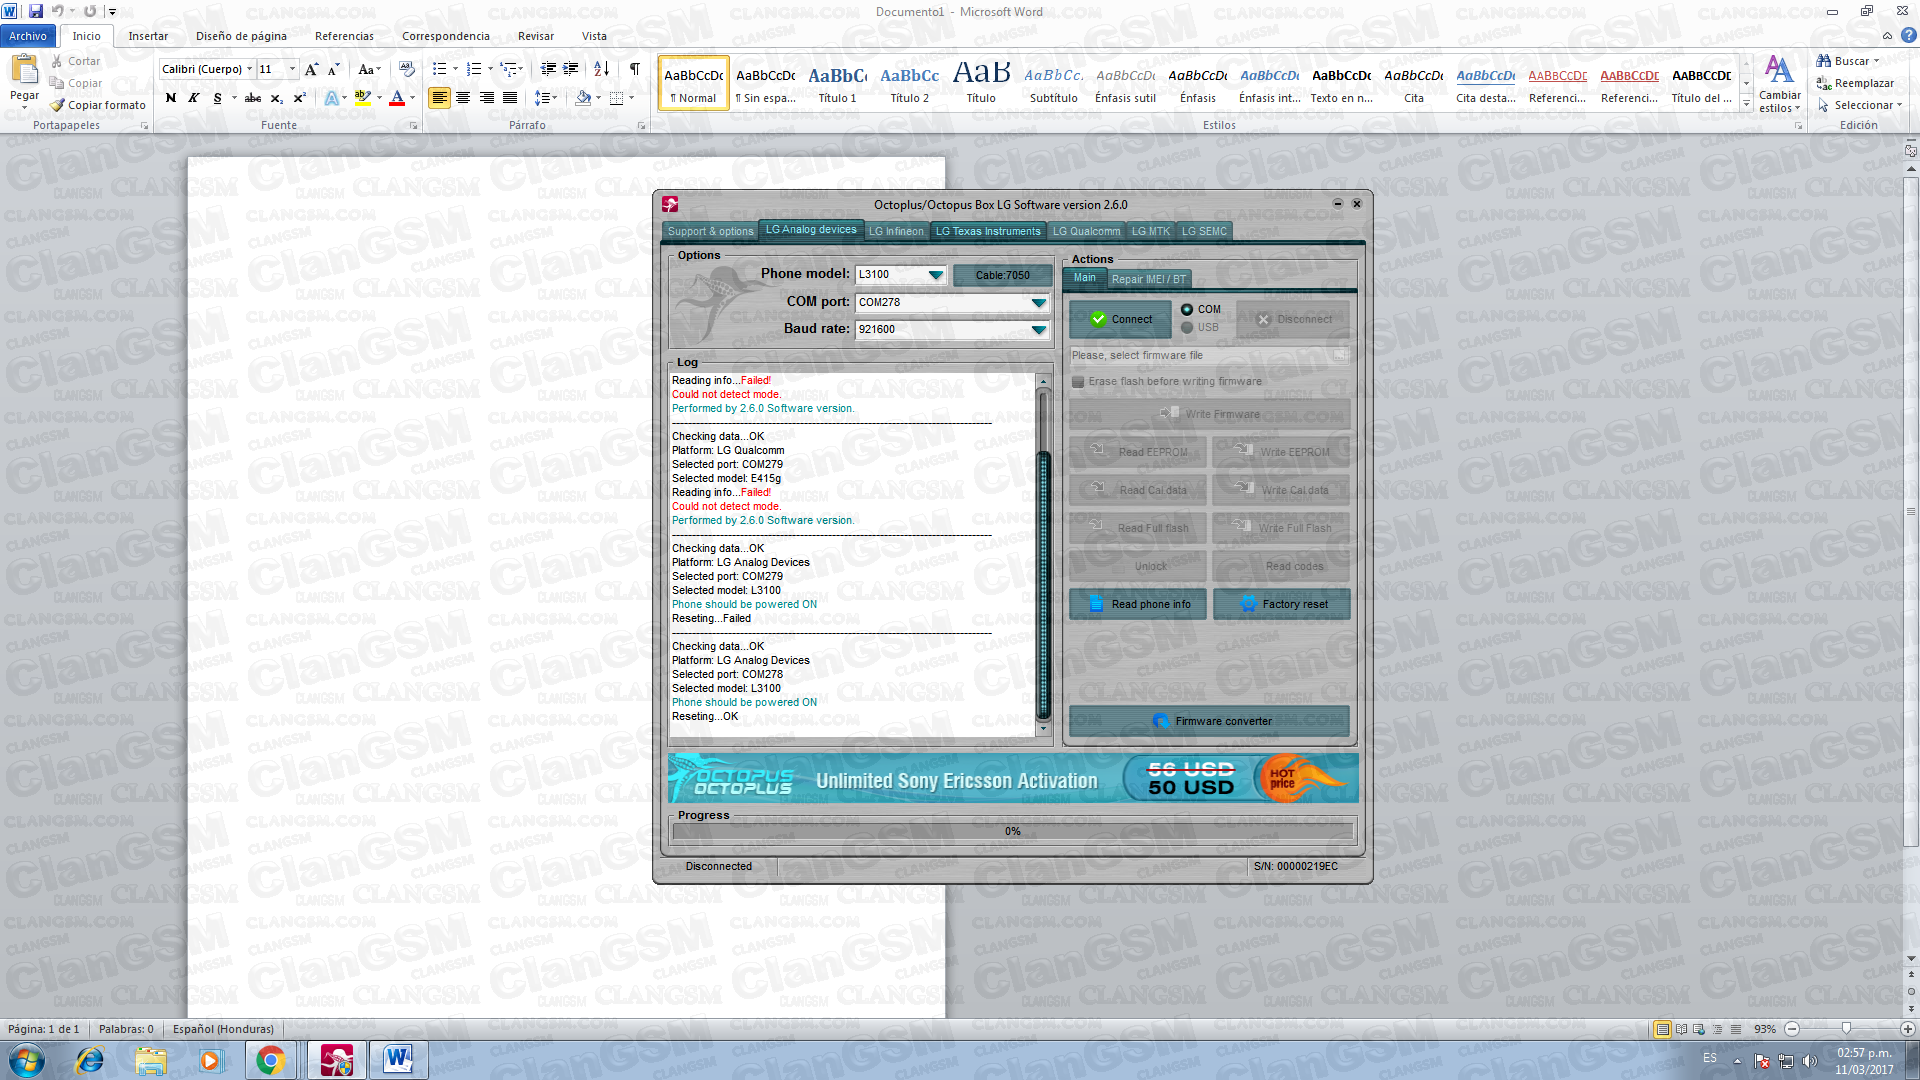Select the USB connection radio button
Viewport: 1920px width, 1080px height.
coord(1187,328)
